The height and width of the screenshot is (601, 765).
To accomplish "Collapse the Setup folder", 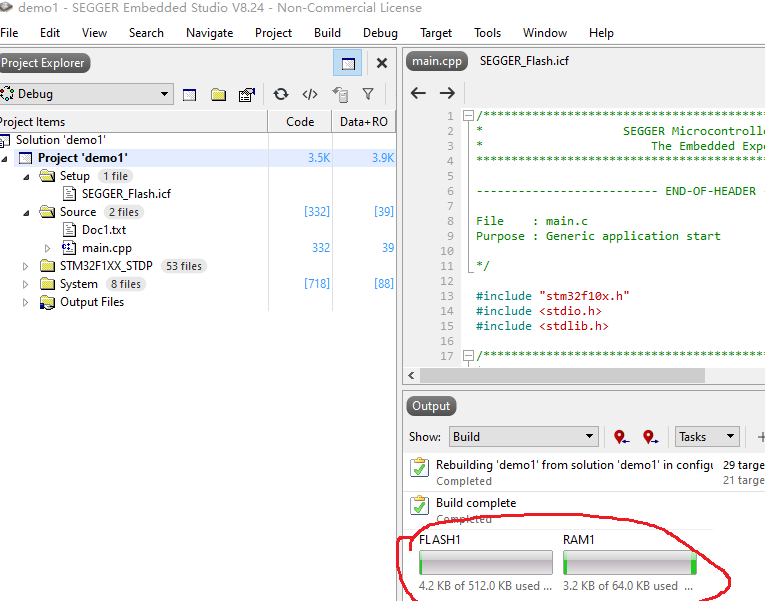I will 26,177.
